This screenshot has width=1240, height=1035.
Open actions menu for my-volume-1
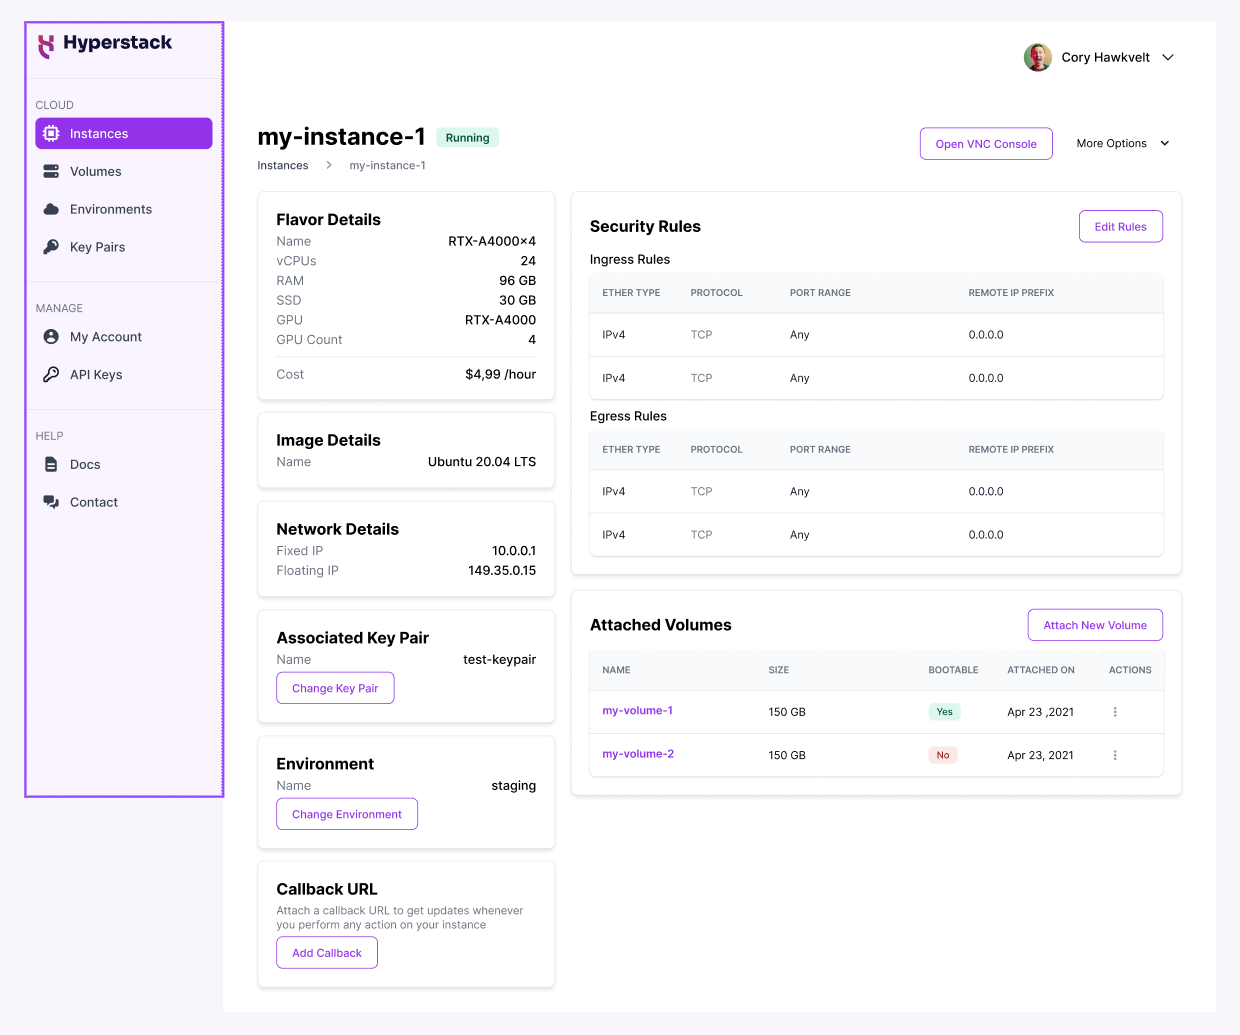[1115, 712]
